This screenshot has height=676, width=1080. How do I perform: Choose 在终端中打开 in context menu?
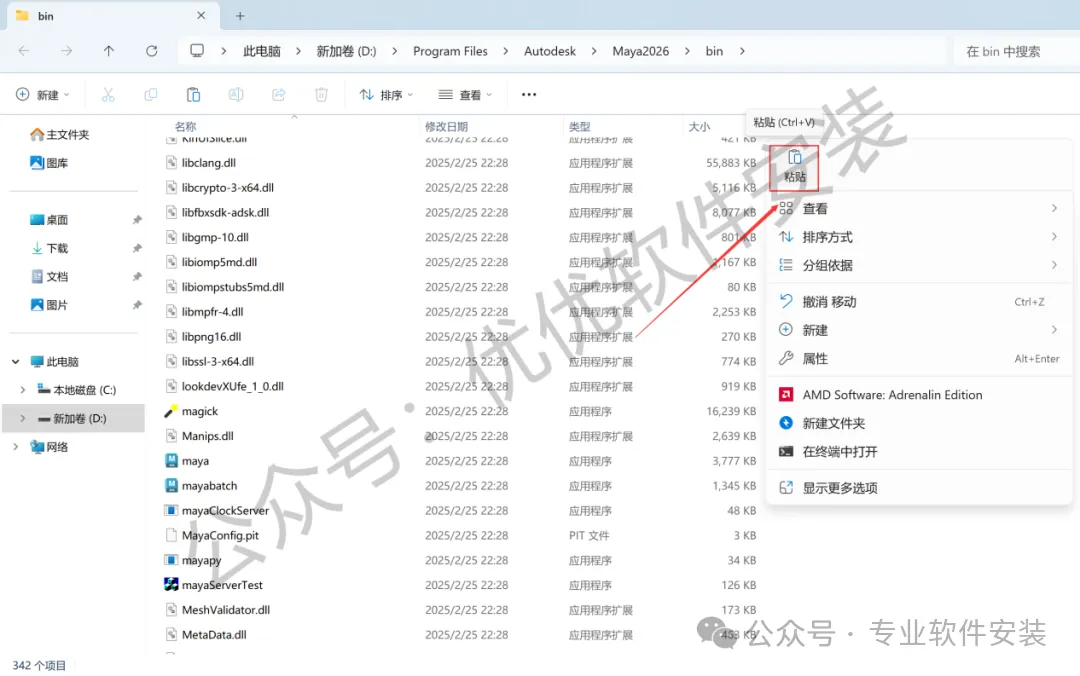920,451
